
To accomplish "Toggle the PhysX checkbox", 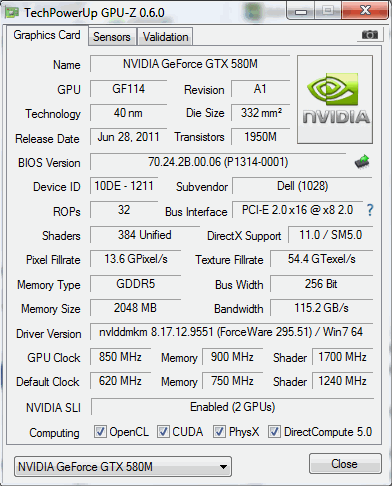I will click(x=219, y=431).
